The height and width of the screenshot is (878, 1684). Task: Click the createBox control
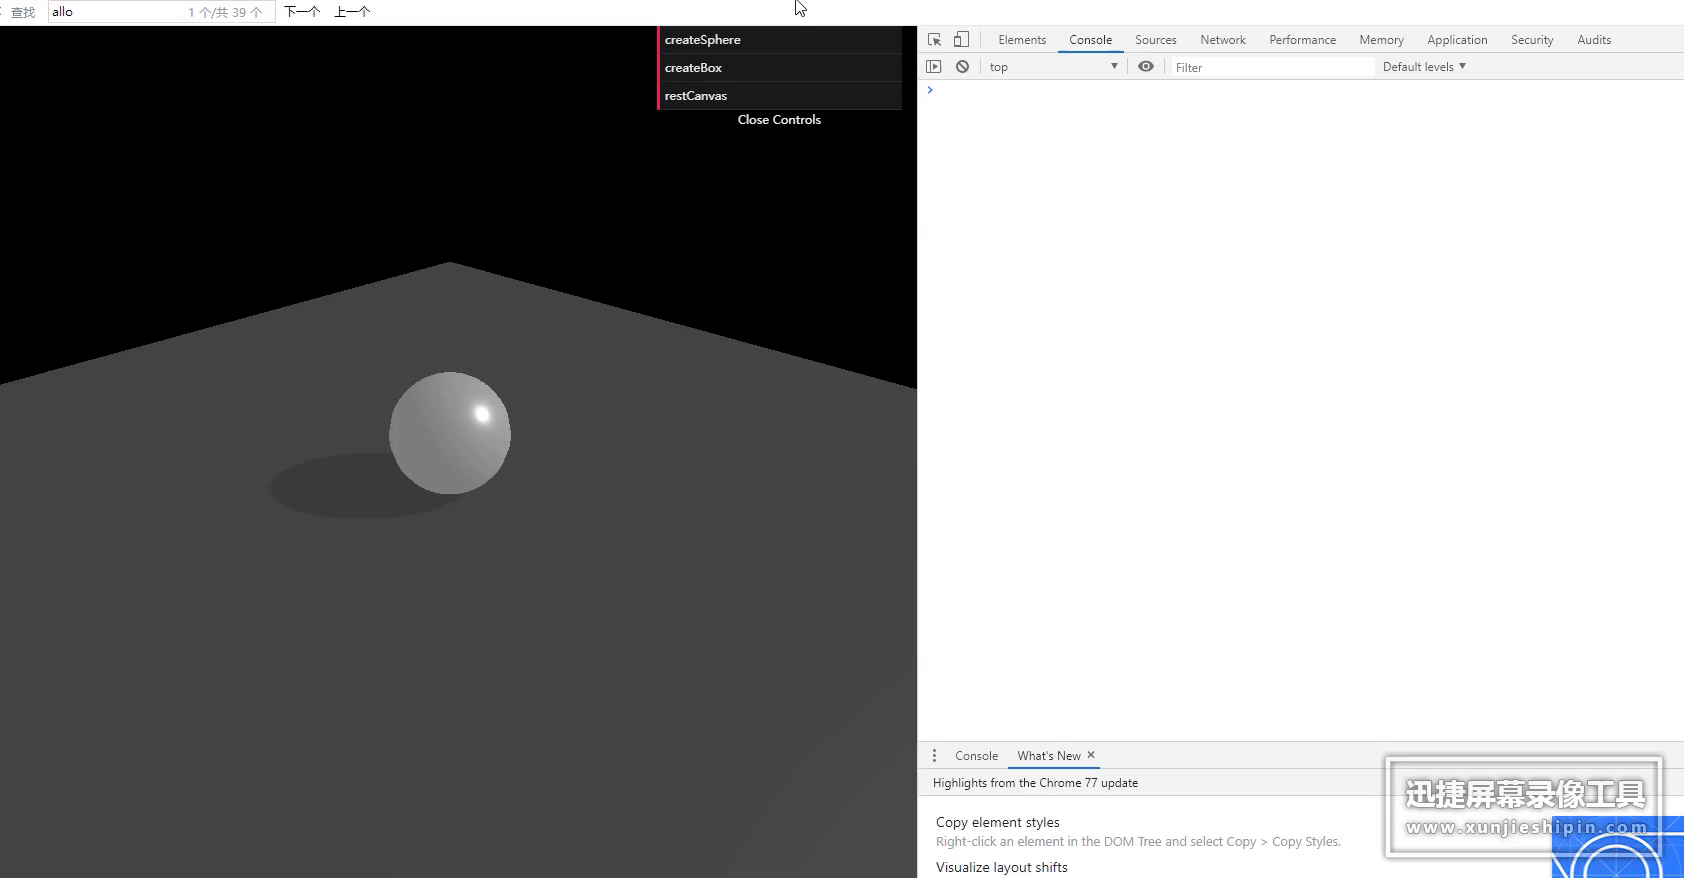coord(780,68)
